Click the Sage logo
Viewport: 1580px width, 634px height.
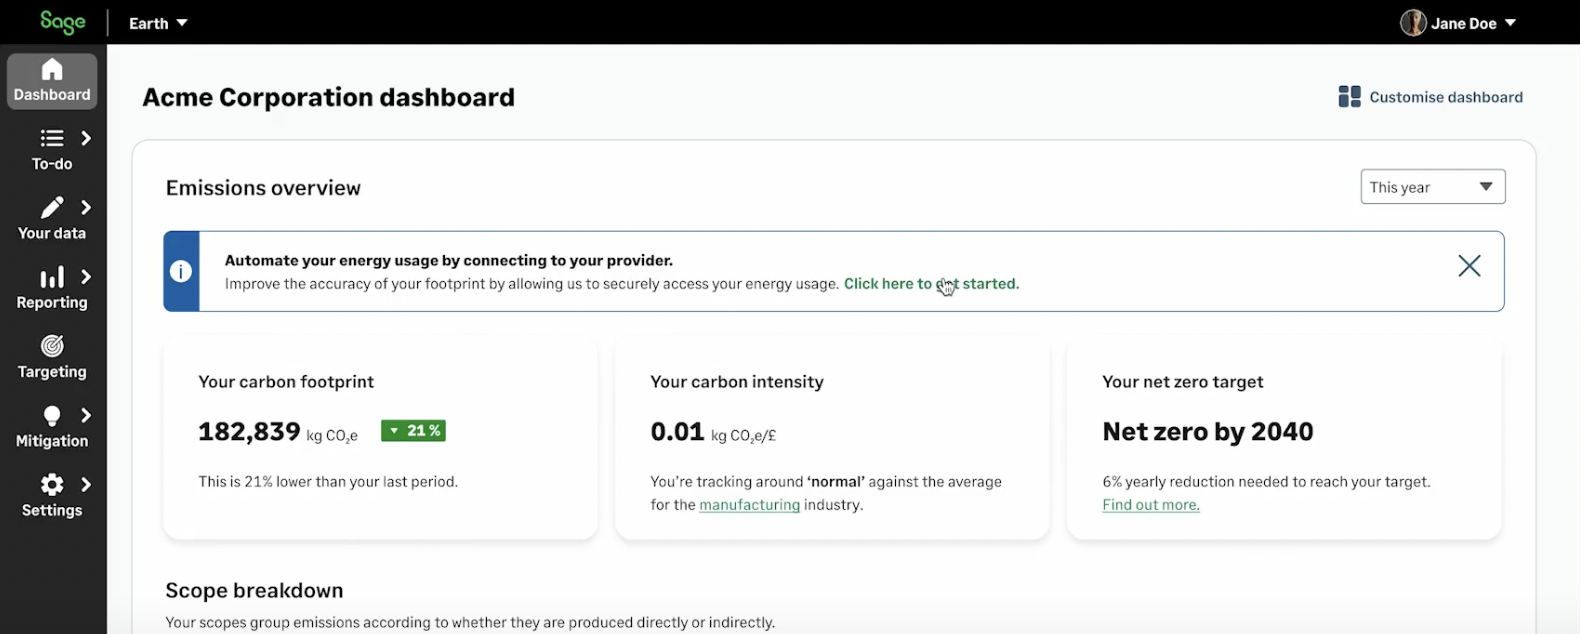pyautogui.click(x=62, y=22)
